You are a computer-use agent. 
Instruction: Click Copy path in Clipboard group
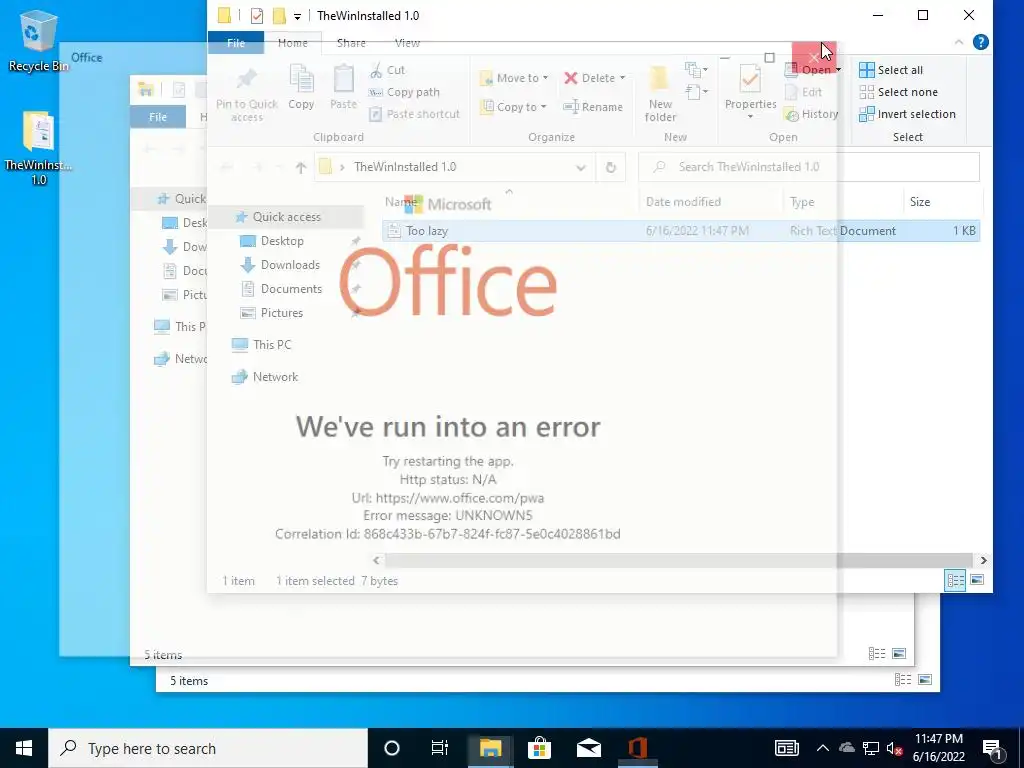point(404,92)
